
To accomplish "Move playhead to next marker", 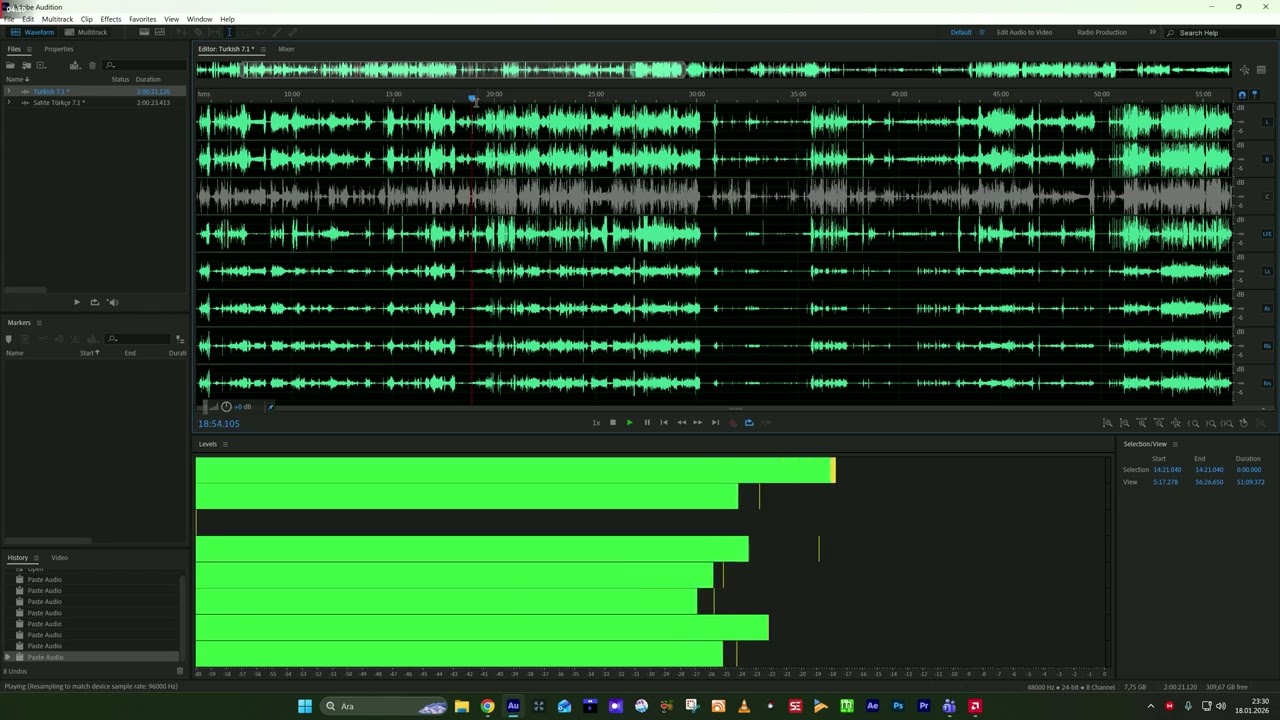I will [x=715, y=423].
